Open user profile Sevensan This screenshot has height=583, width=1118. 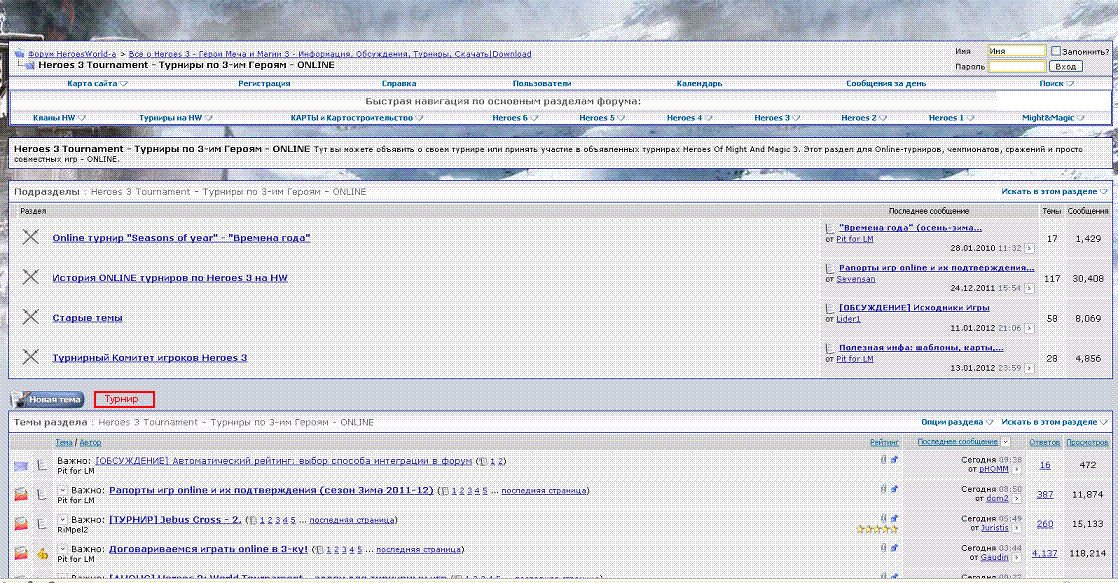856,279
